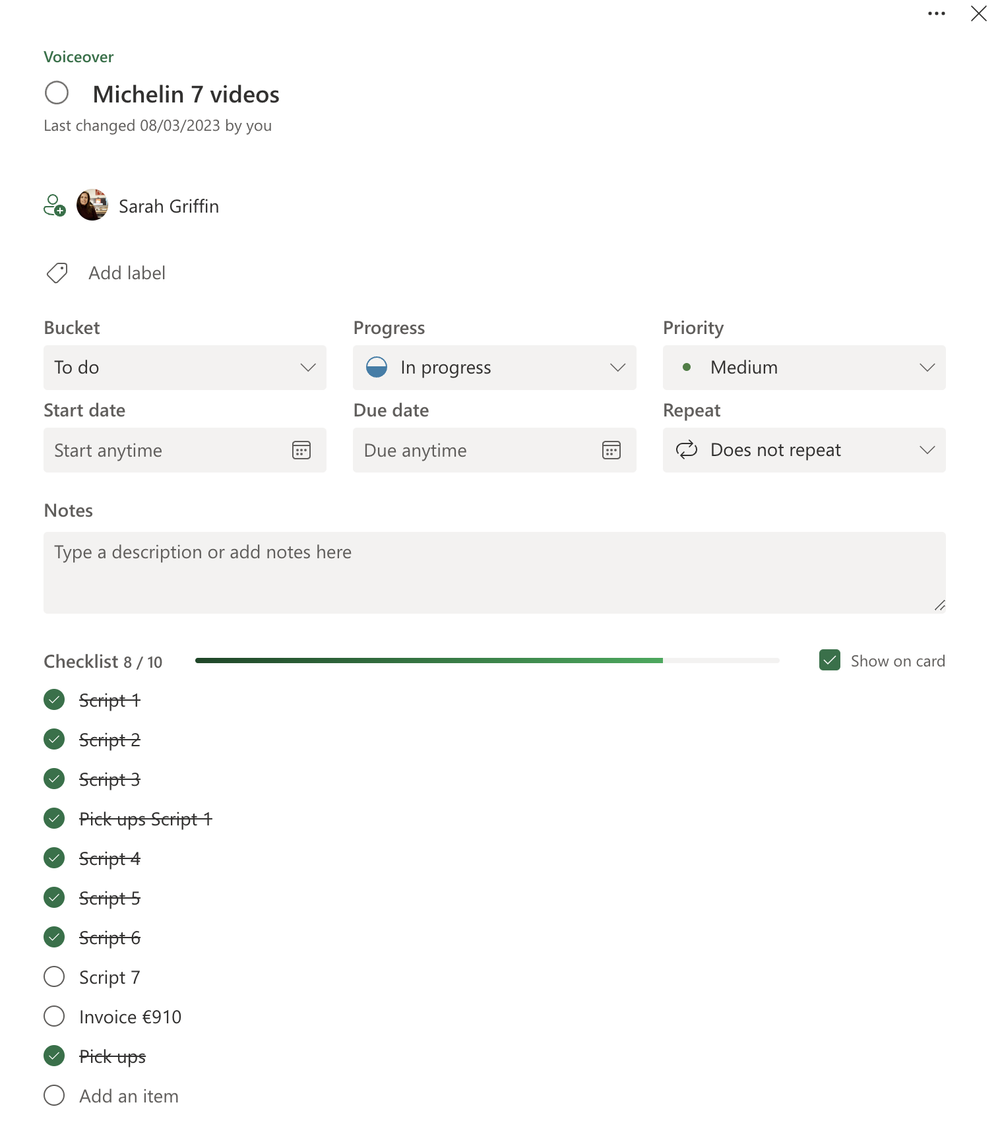Viewport: 1000px width, 1135px height.
Task: Open the Due date calendar picker
Action: (x=611, y=450)
